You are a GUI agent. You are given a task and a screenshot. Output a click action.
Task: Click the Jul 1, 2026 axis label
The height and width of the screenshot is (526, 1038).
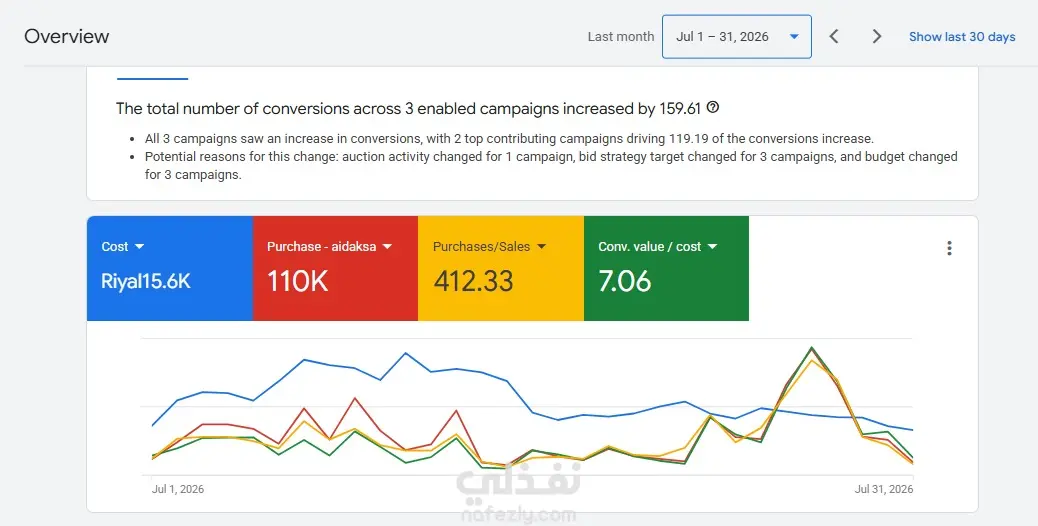pos(178,489)
